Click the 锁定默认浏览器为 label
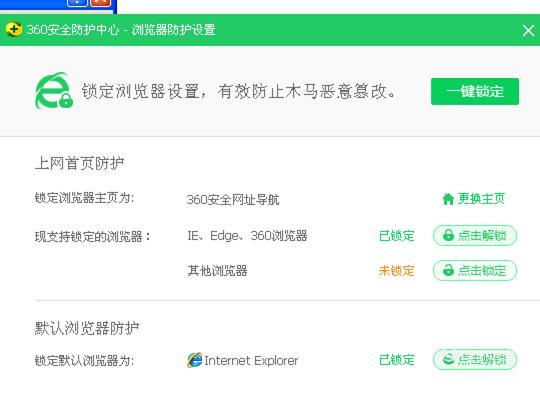540x403 pixels. coord(84,361)
